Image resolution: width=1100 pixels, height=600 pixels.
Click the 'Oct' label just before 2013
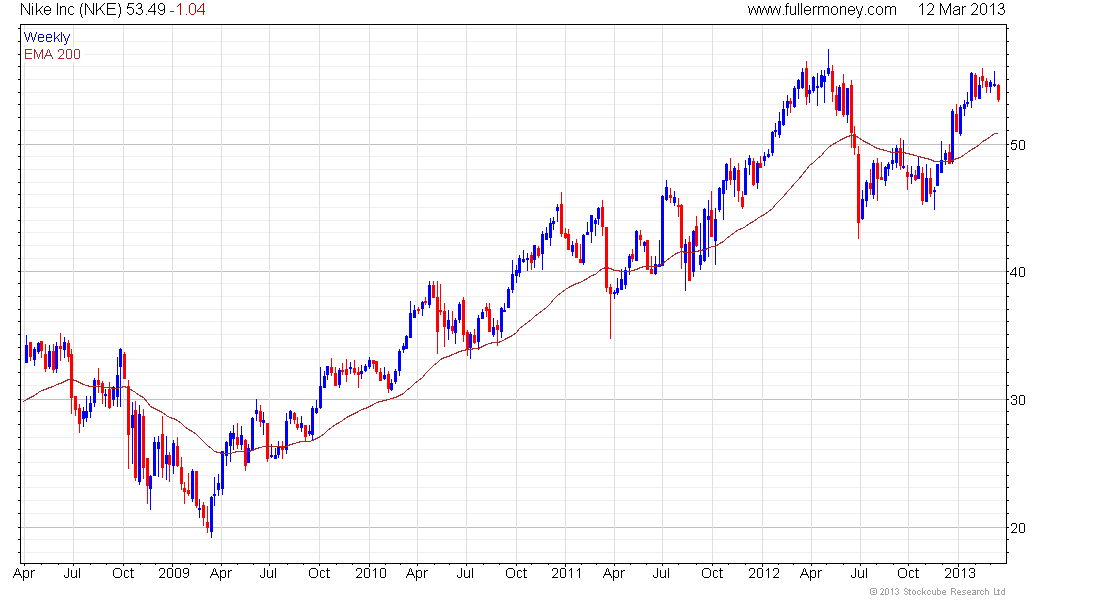[908, 573]
